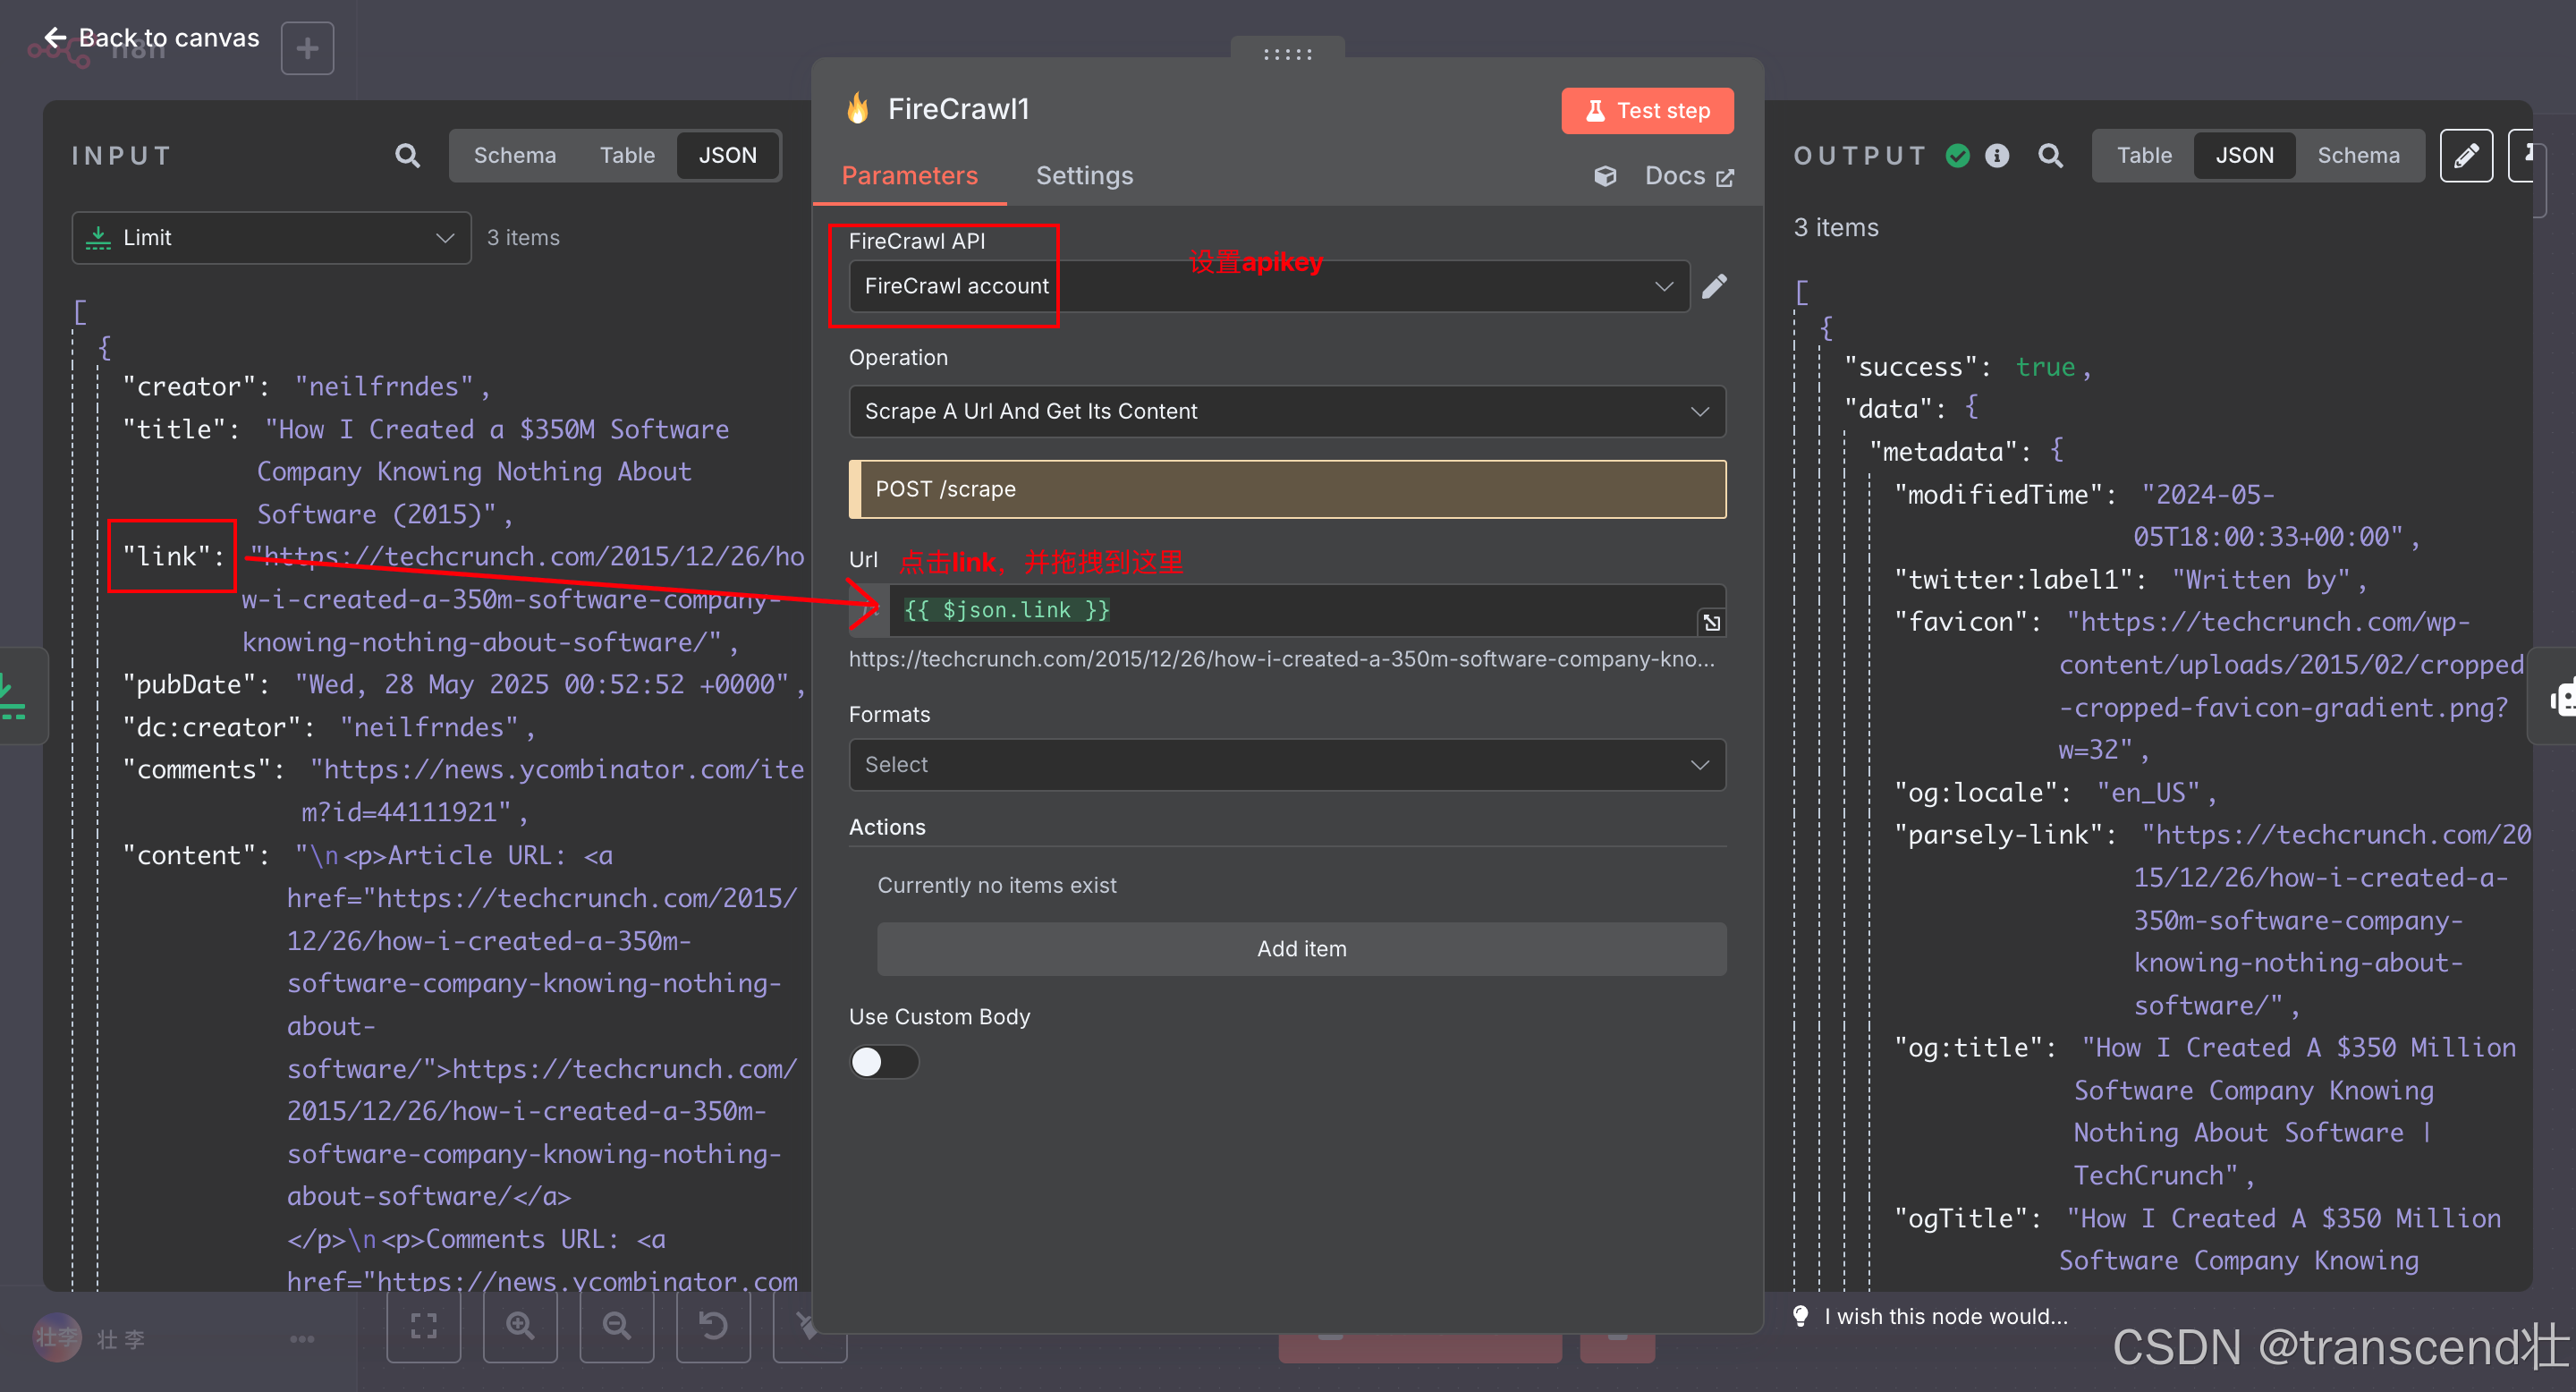The height and width of the screenshot is (1392, 2576).
Task: Select the "success" key in output JSON
Action: pyautogui.click(x=1910, y=367)
